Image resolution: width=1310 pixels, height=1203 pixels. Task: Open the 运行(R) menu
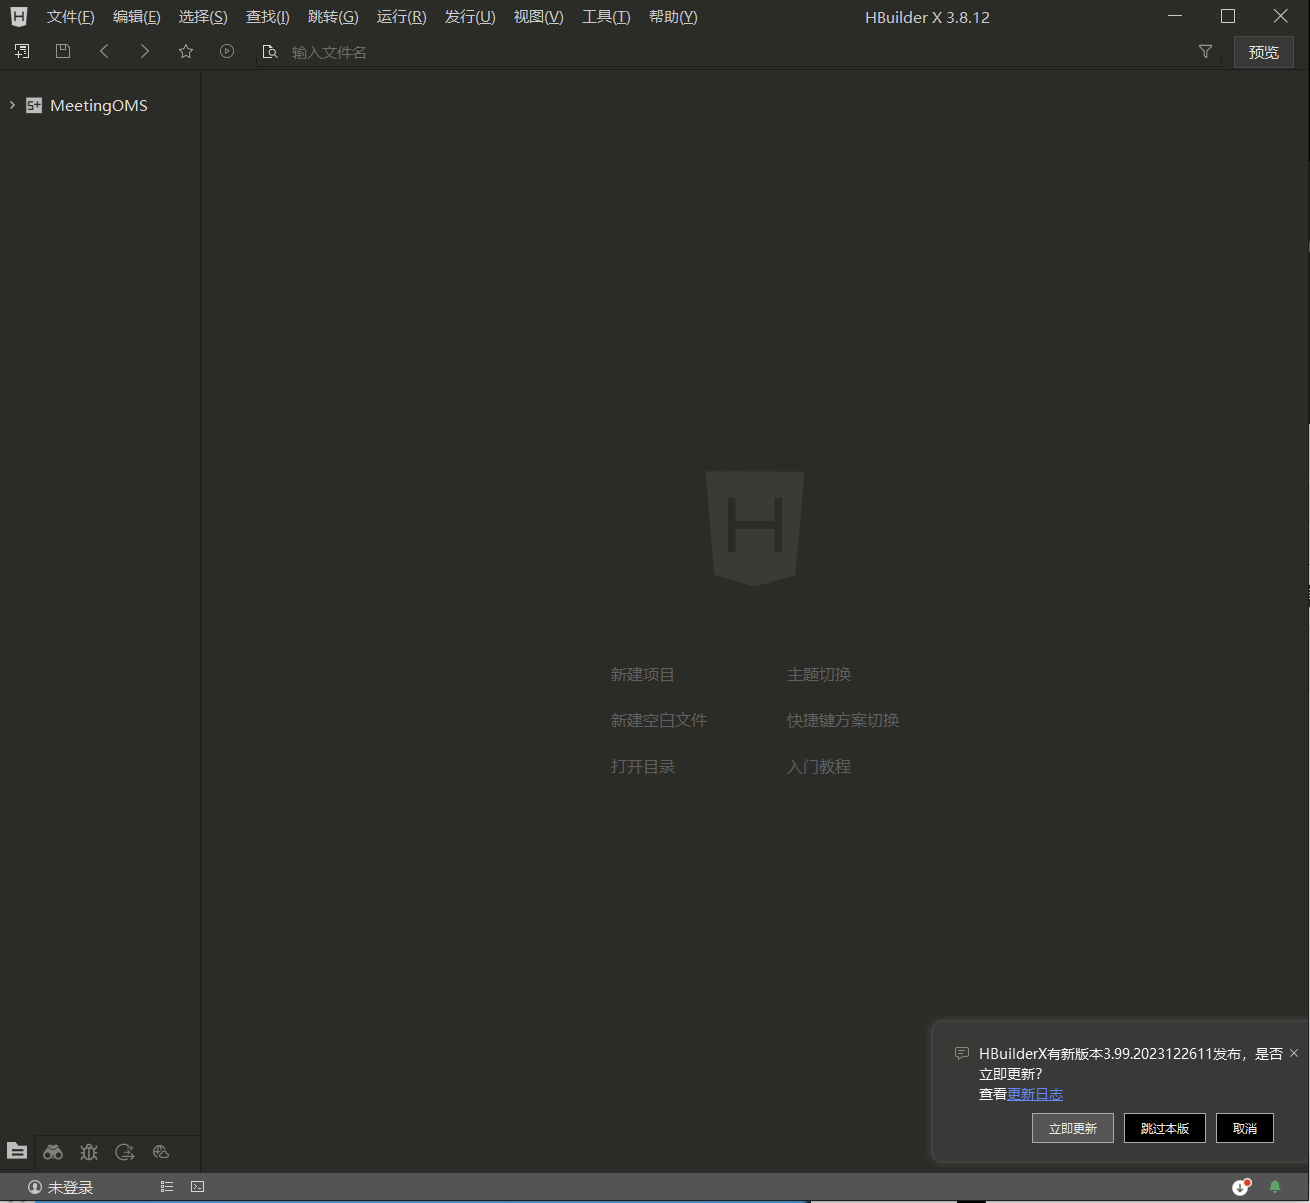click(401, 17)
